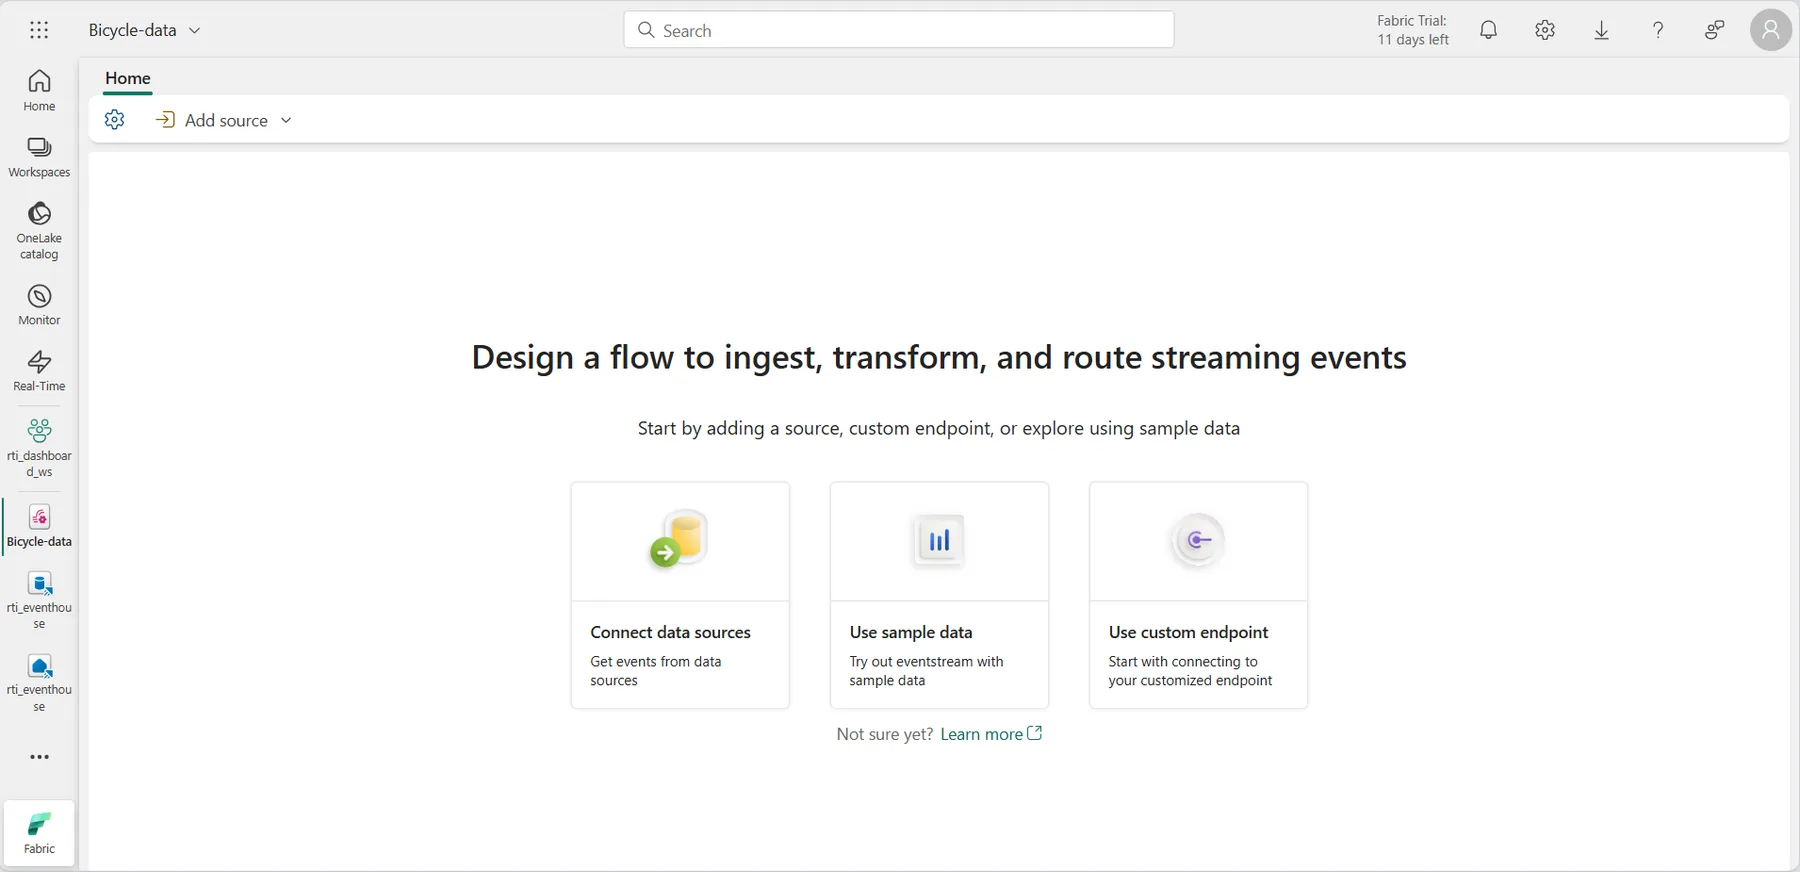
Task: Open settings gear in top bar
Action: pyautogui.click(x=1545, y=30)
